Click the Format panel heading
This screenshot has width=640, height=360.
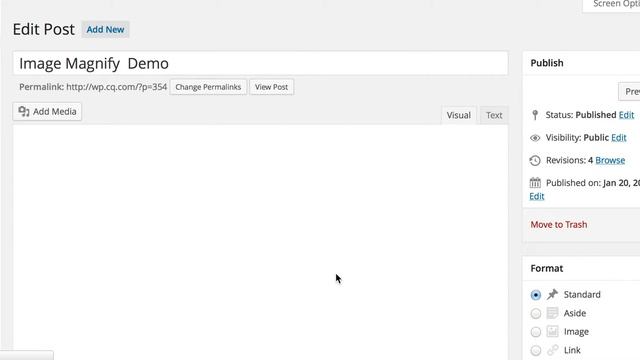(547, 268)
